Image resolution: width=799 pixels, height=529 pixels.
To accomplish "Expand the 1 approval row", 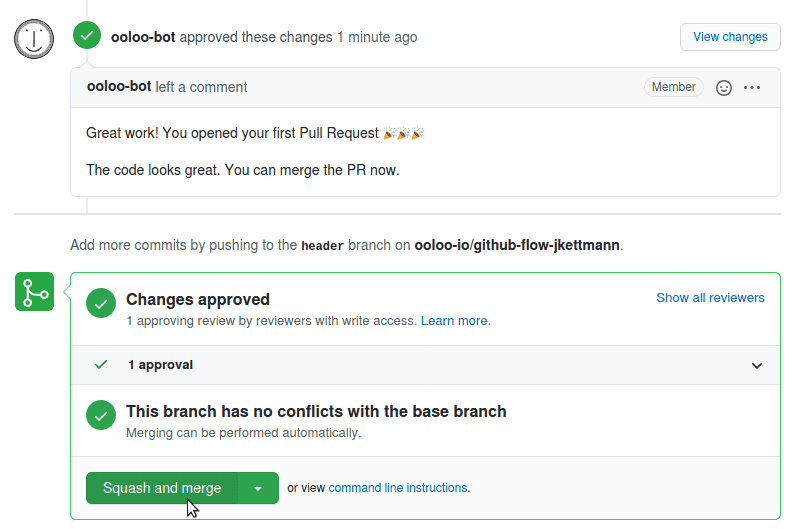I will click(425, 365).
